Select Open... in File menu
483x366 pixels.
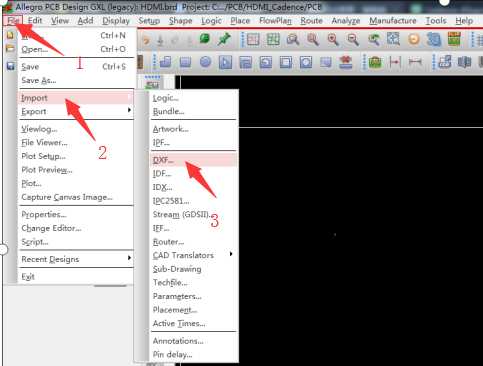[x=76, y=49]
